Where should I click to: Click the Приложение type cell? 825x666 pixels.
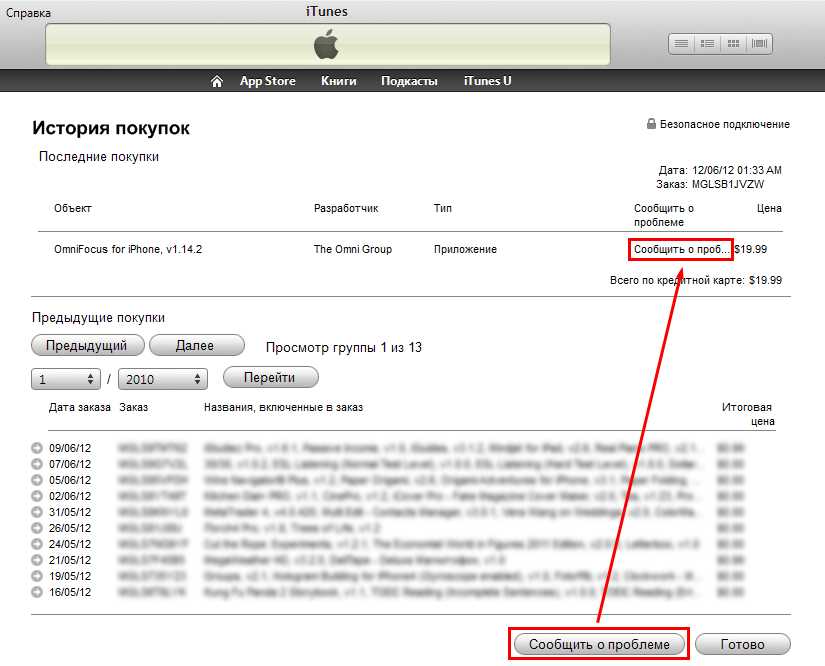click(465, 249)
